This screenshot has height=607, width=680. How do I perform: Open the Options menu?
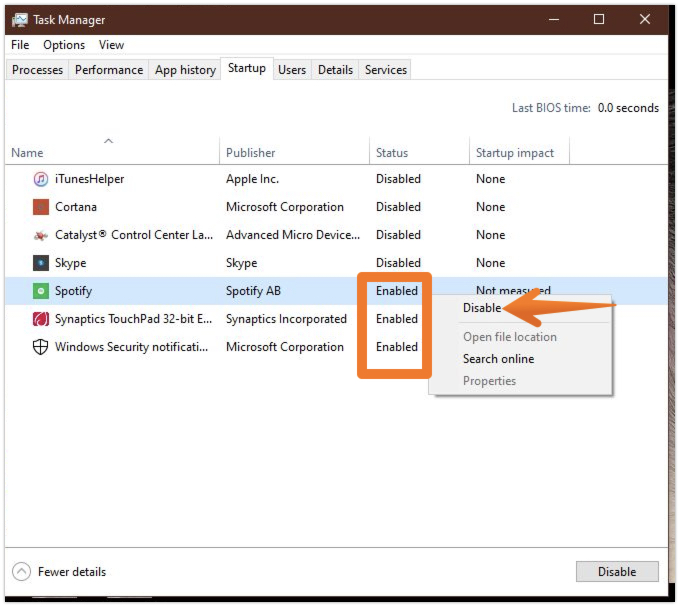point(64,45)
